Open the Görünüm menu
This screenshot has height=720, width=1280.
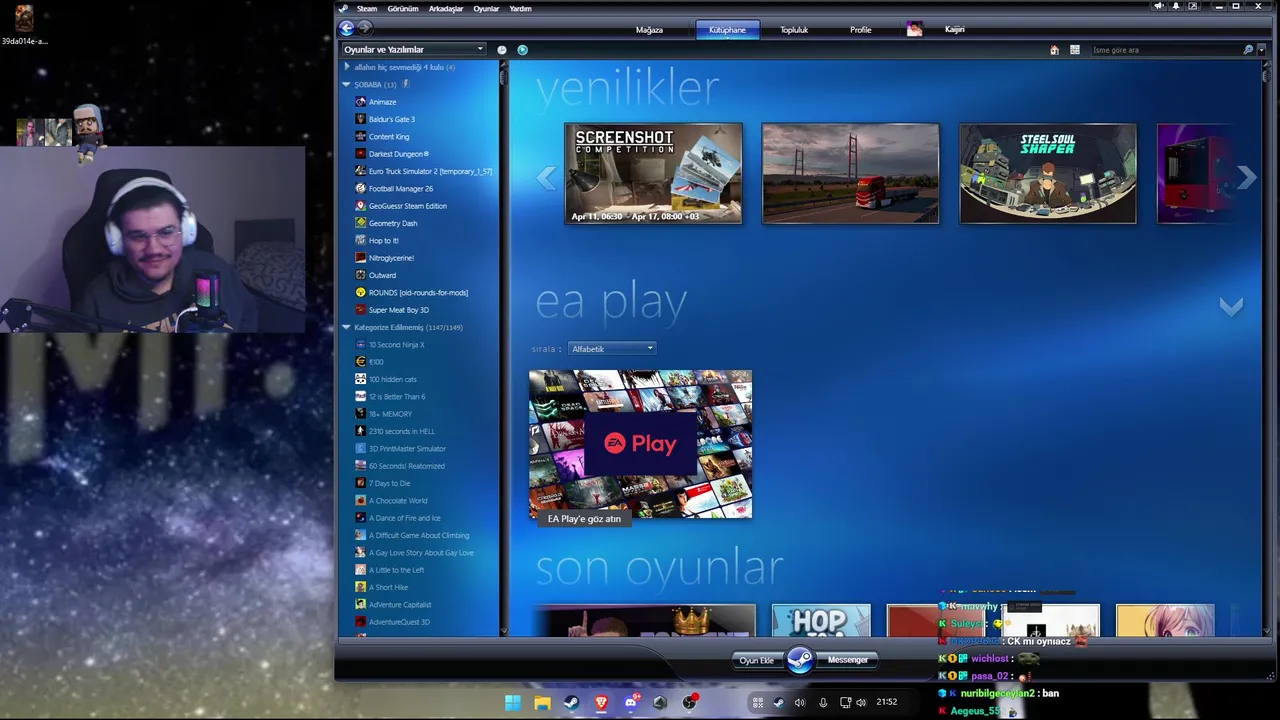(403, 8)
